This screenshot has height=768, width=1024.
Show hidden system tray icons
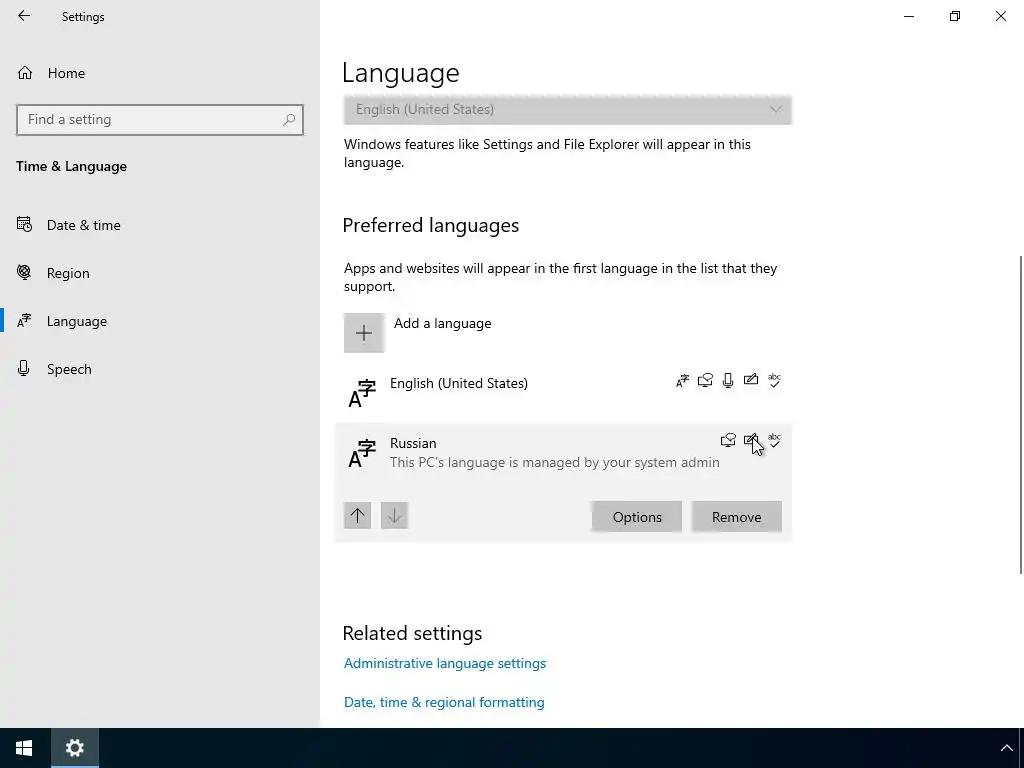1006,748
